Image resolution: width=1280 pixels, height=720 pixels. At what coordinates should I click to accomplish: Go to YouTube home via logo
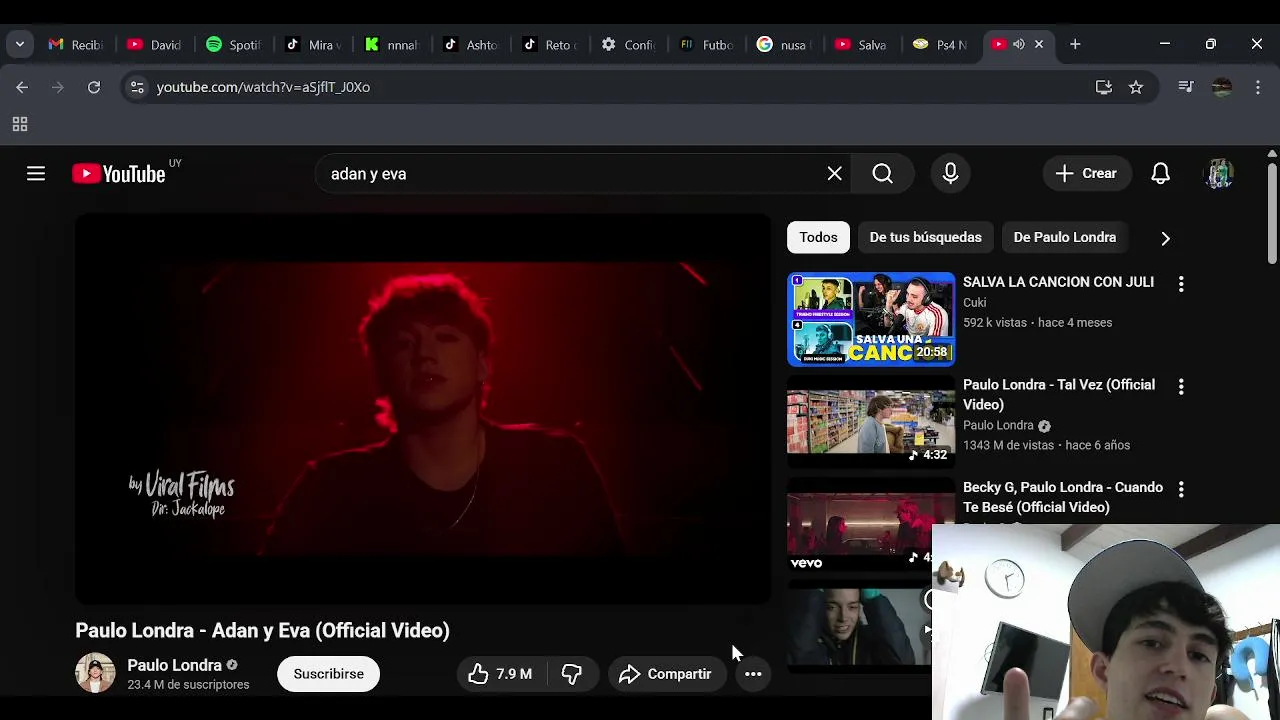pyautogui.click(x=119, y=174)
